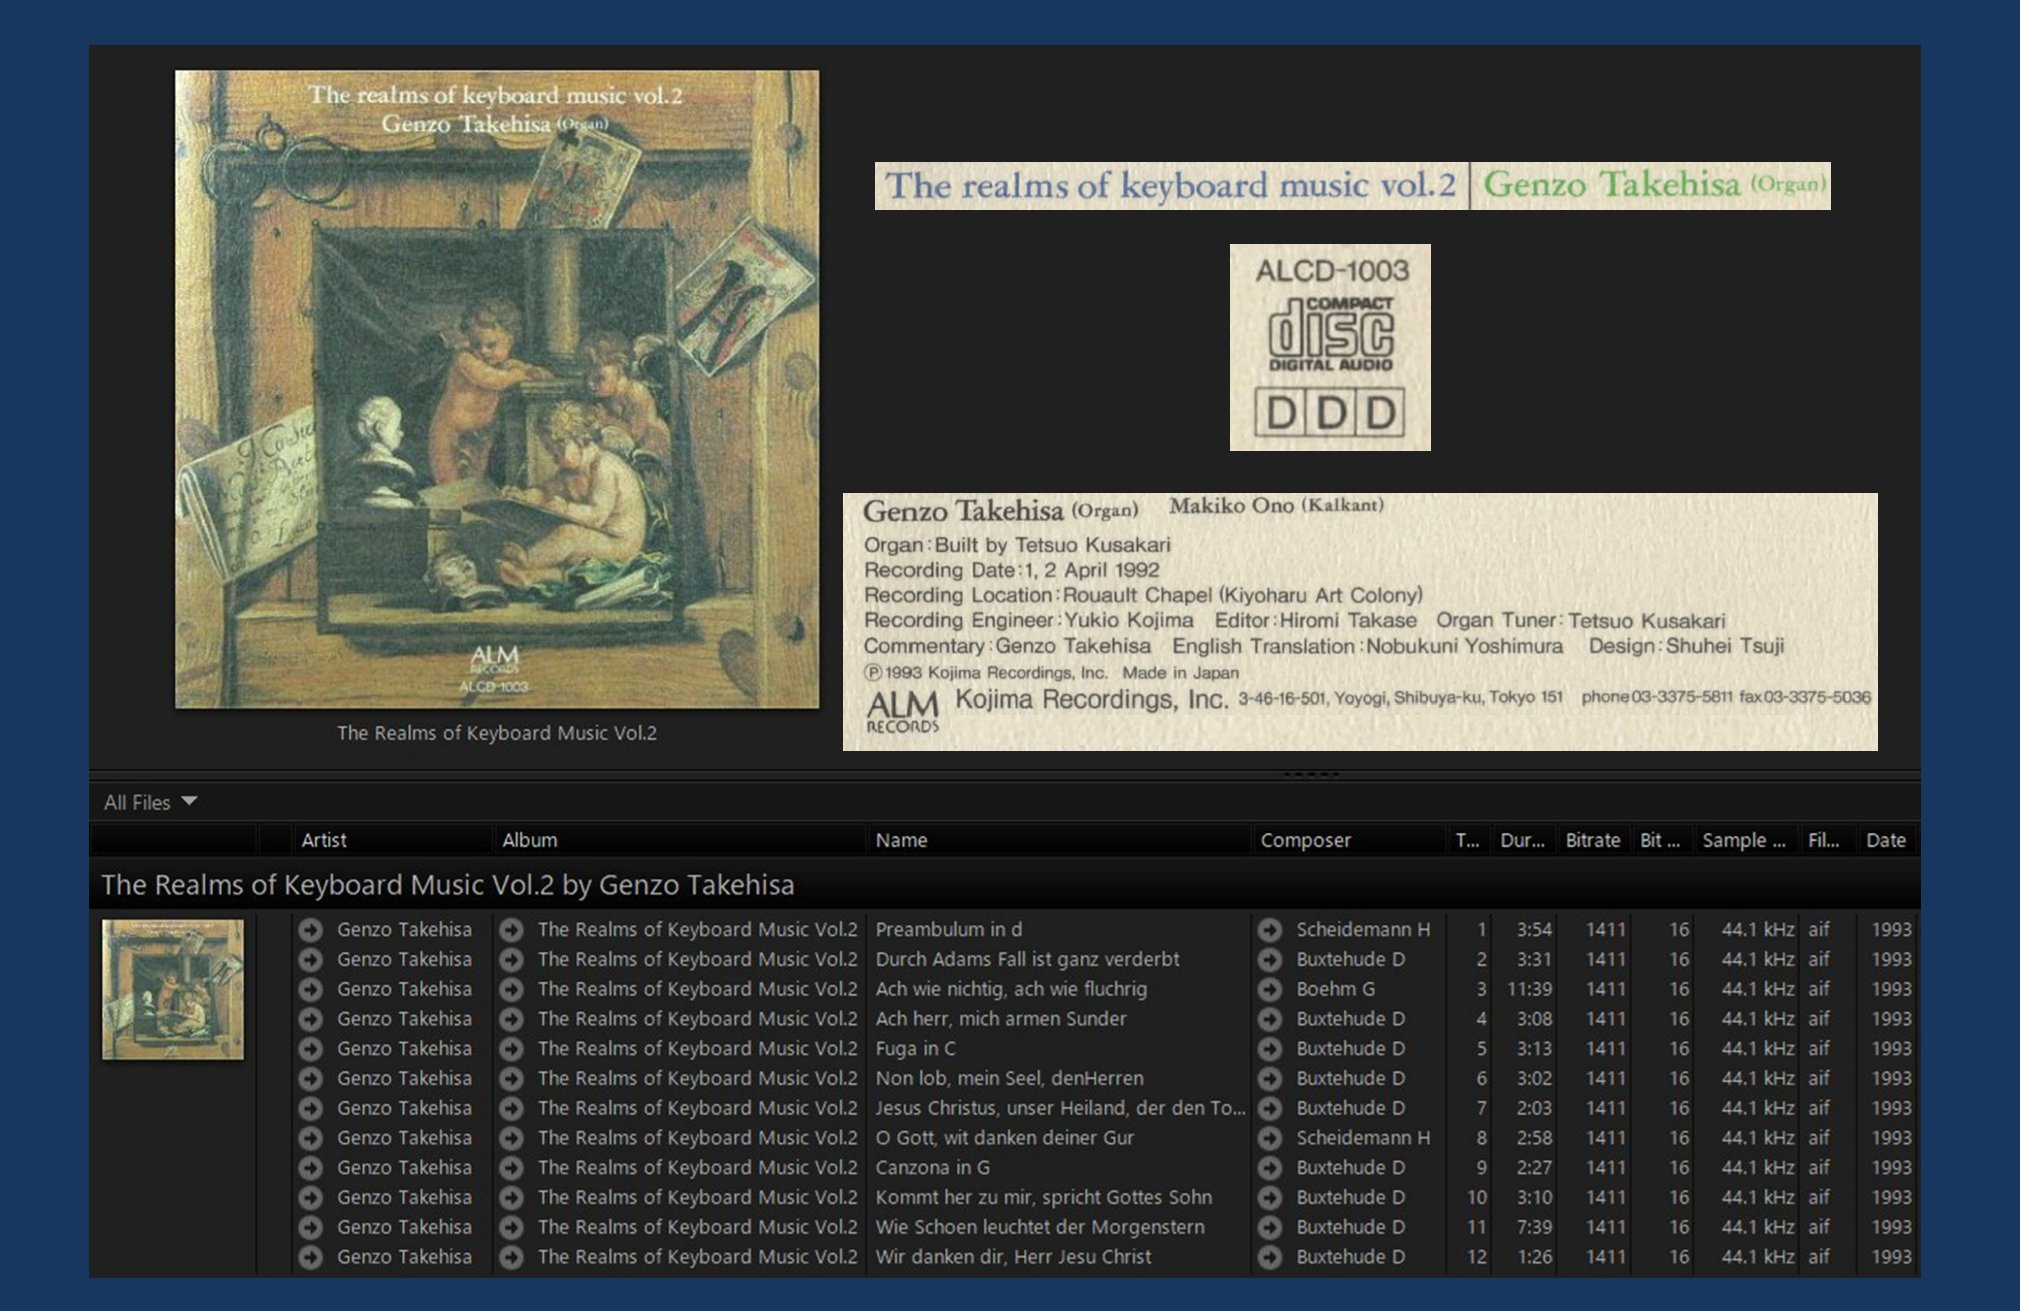Select the track "Ach wie nichtig, ach wie fluchrig"
2020x1311 pixels.
pos(1011,989)
